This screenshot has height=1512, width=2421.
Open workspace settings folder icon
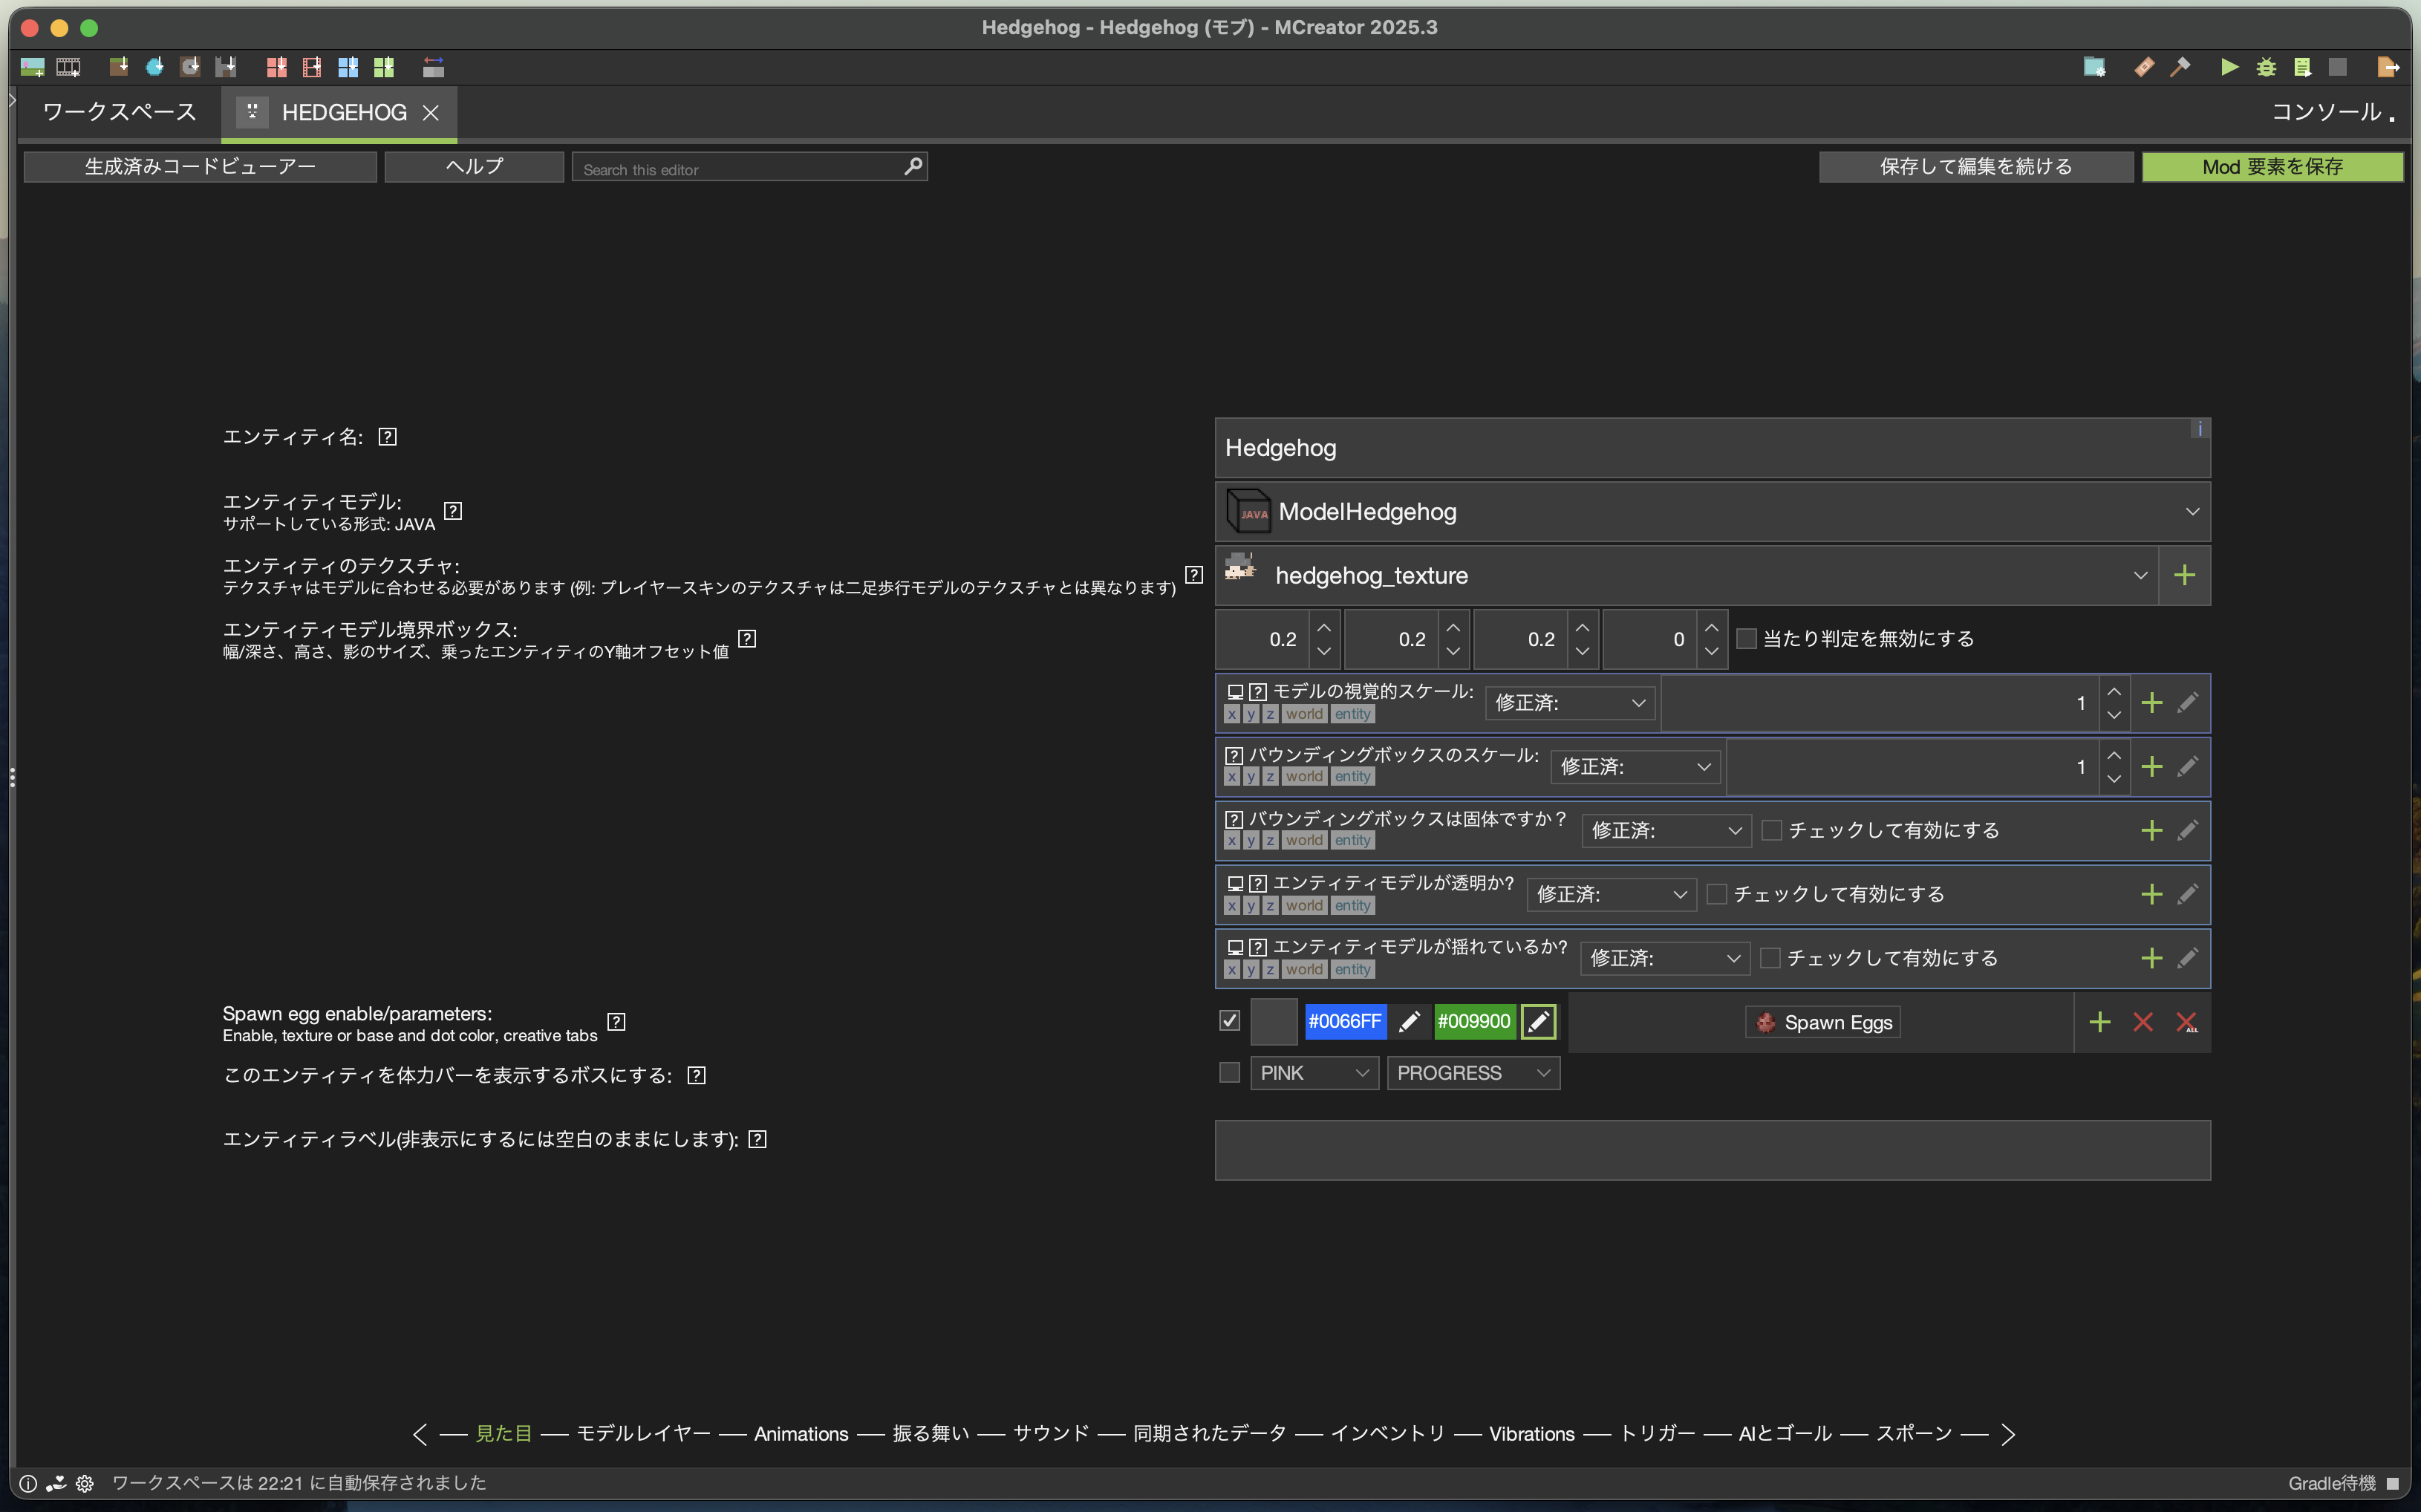tap(2094, 67)
